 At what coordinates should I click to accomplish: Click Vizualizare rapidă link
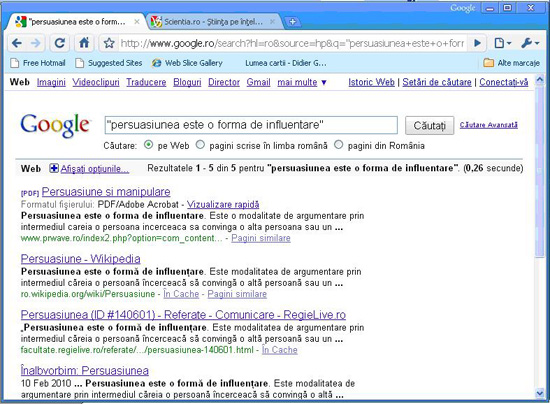pos(223,204)
